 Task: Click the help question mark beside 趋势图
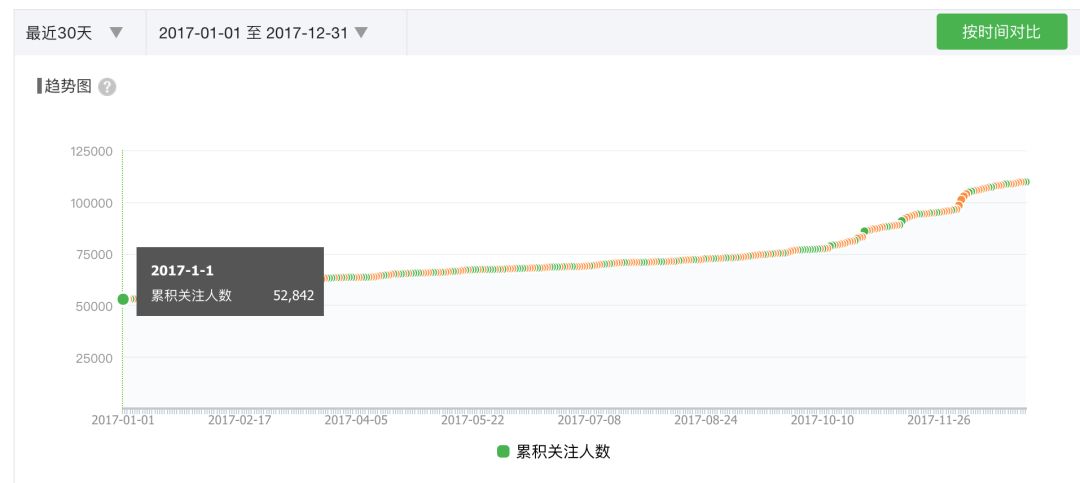coord(107,87)
